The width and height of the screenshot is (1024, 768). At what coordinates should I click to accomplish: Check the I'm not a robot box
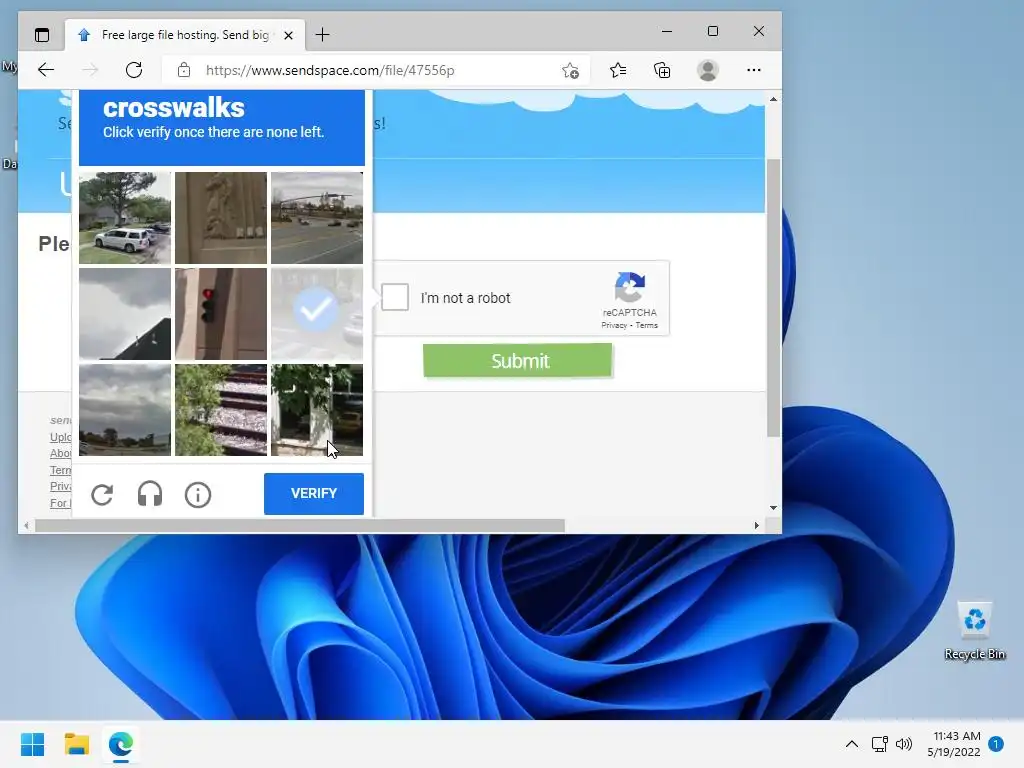[x=395, y=297]
